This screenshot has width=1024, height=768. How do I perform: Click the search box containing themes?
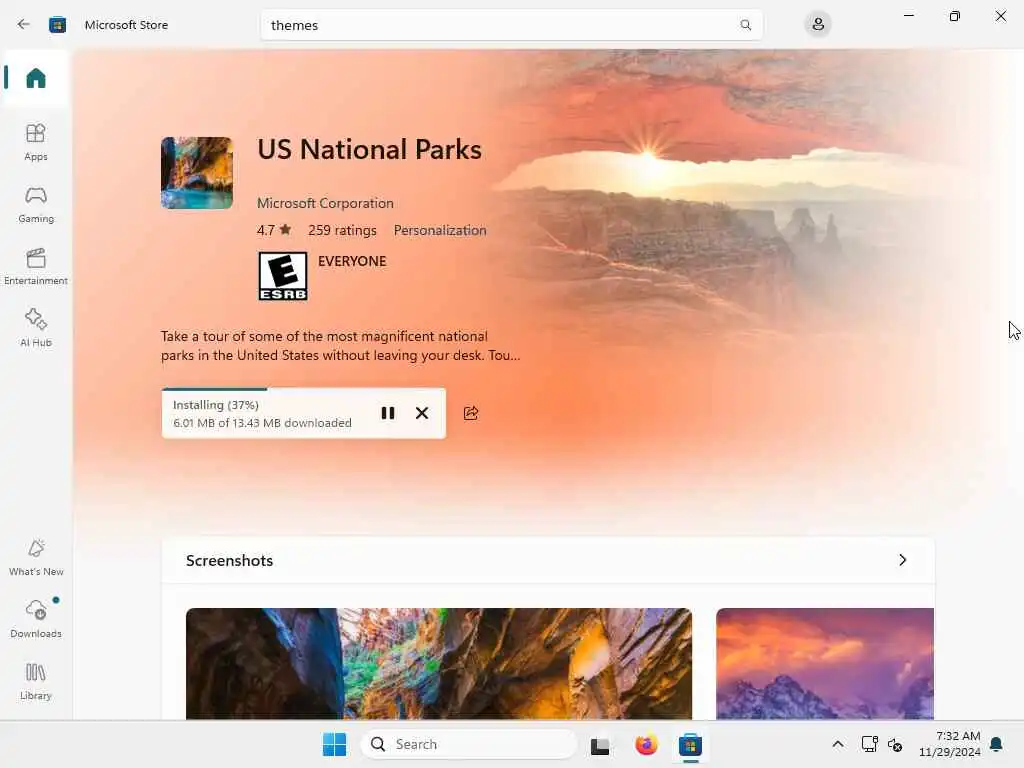point(511,25)
